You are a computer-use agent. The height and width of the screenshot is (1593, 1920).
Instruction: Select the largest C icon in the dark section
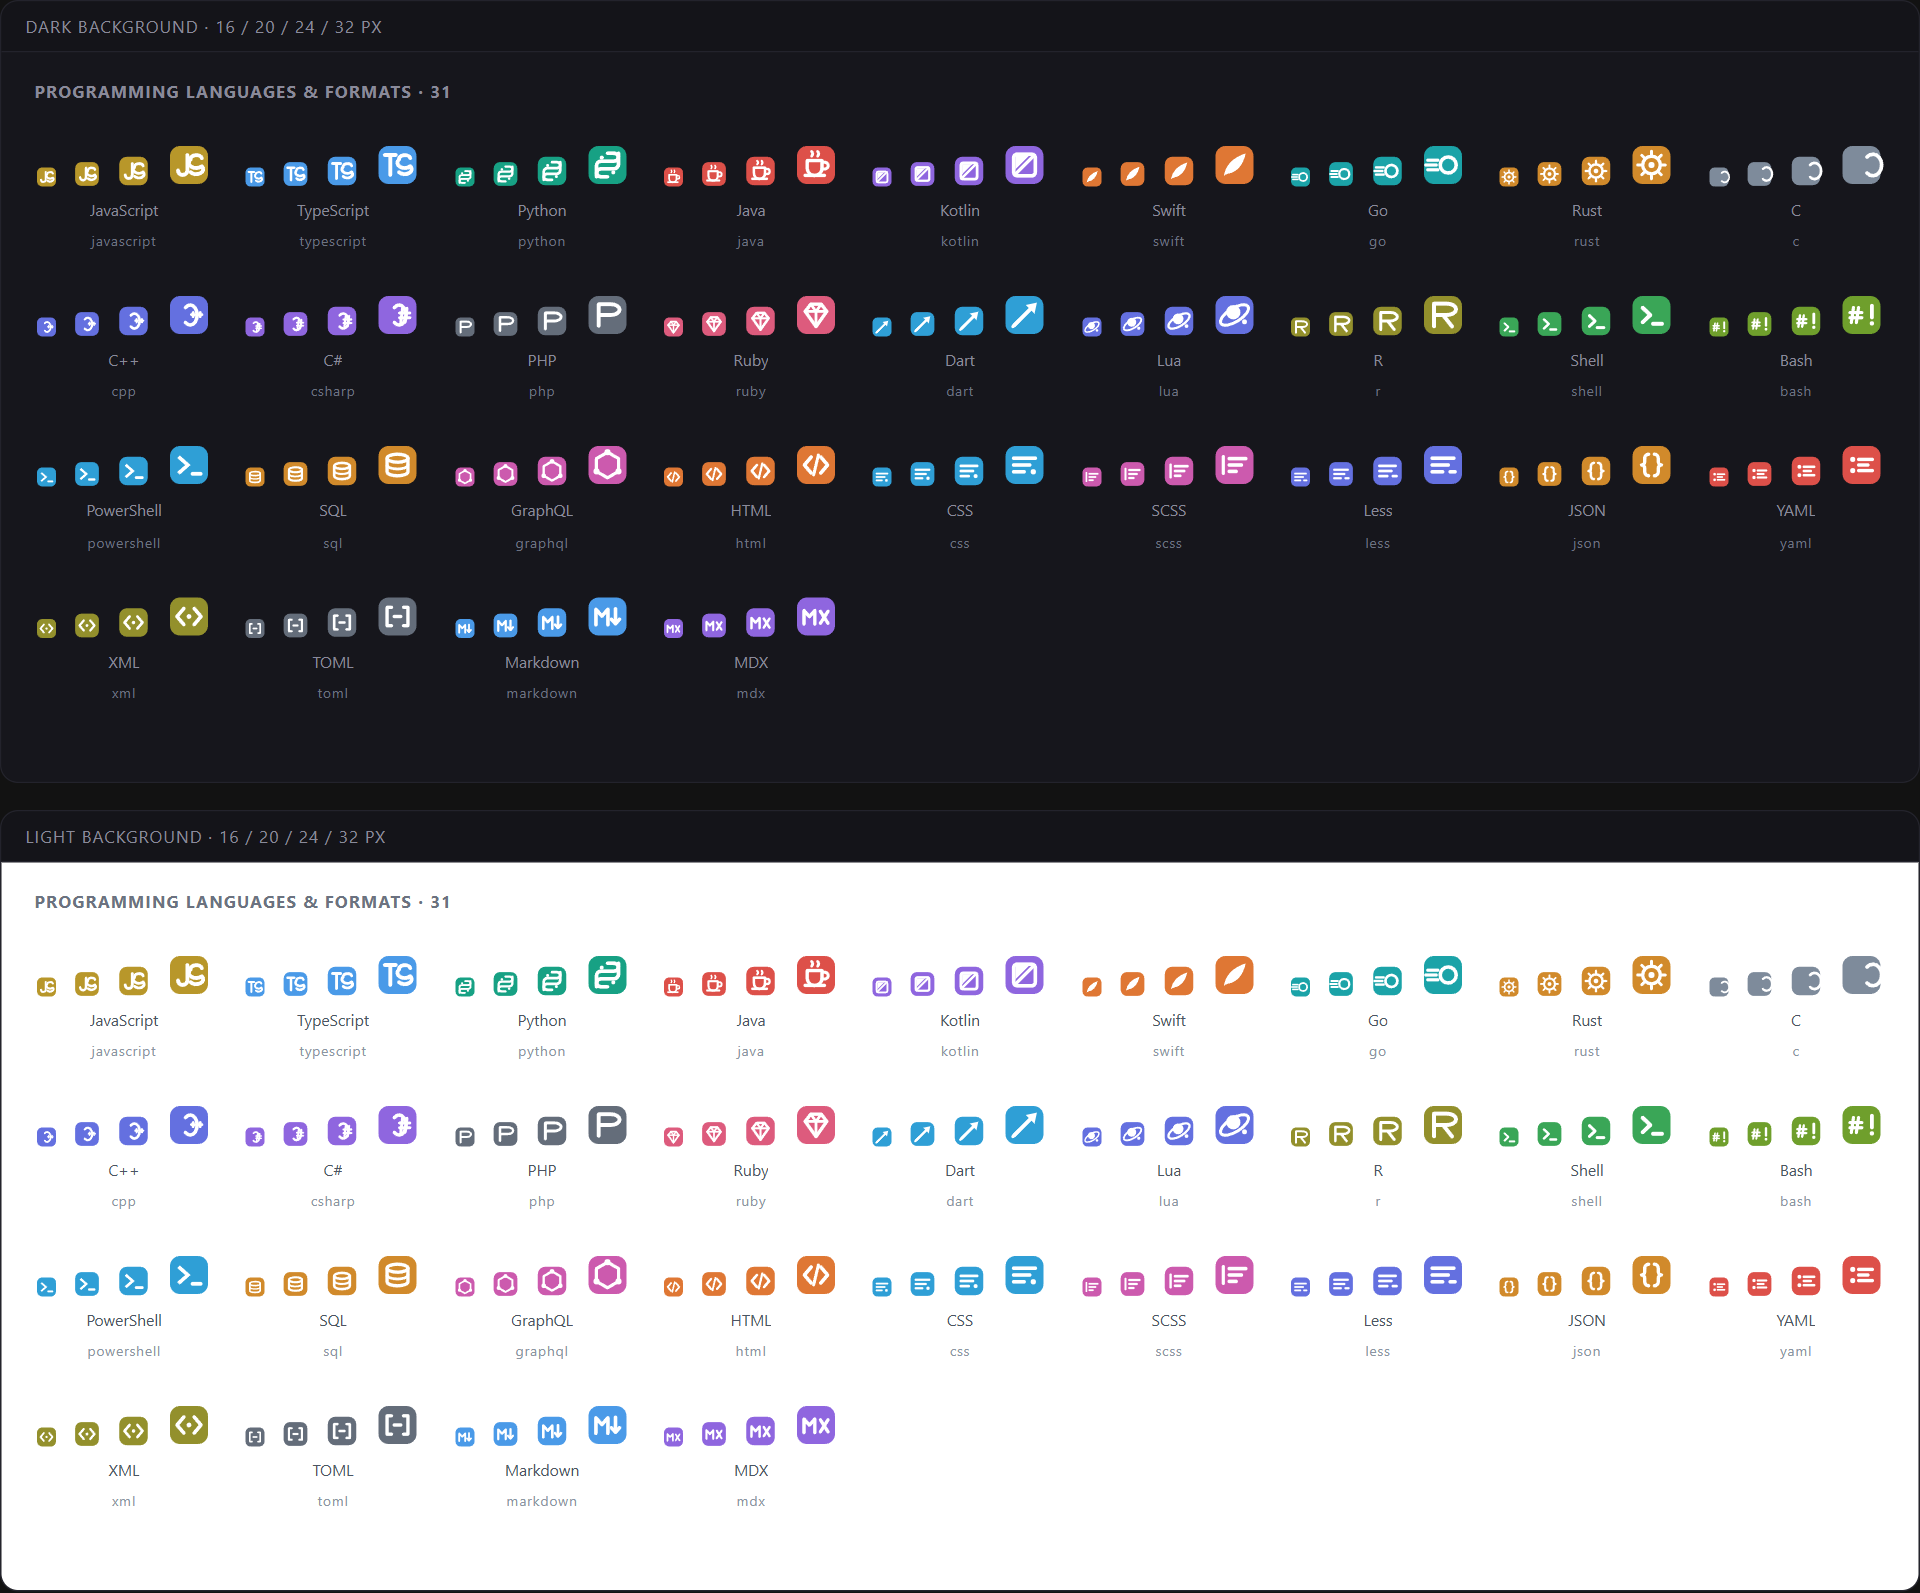(1861, 165)
